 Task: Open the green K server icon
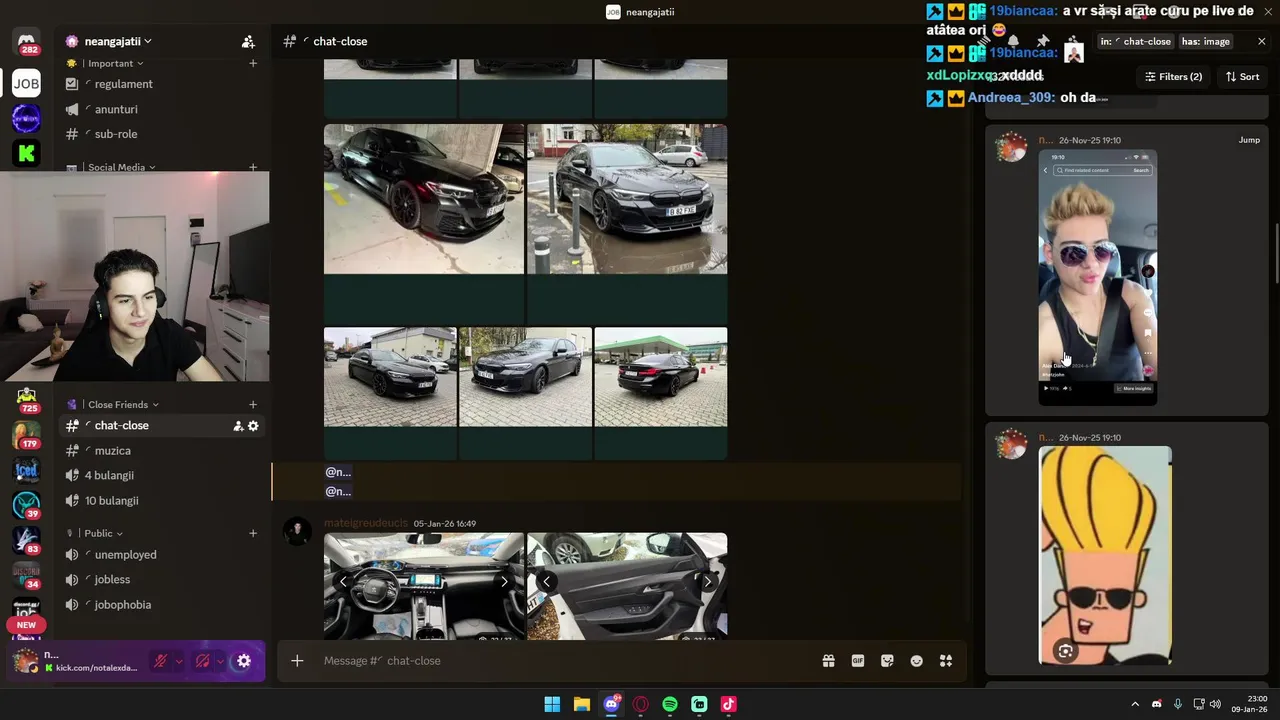[x=26, y=153]
